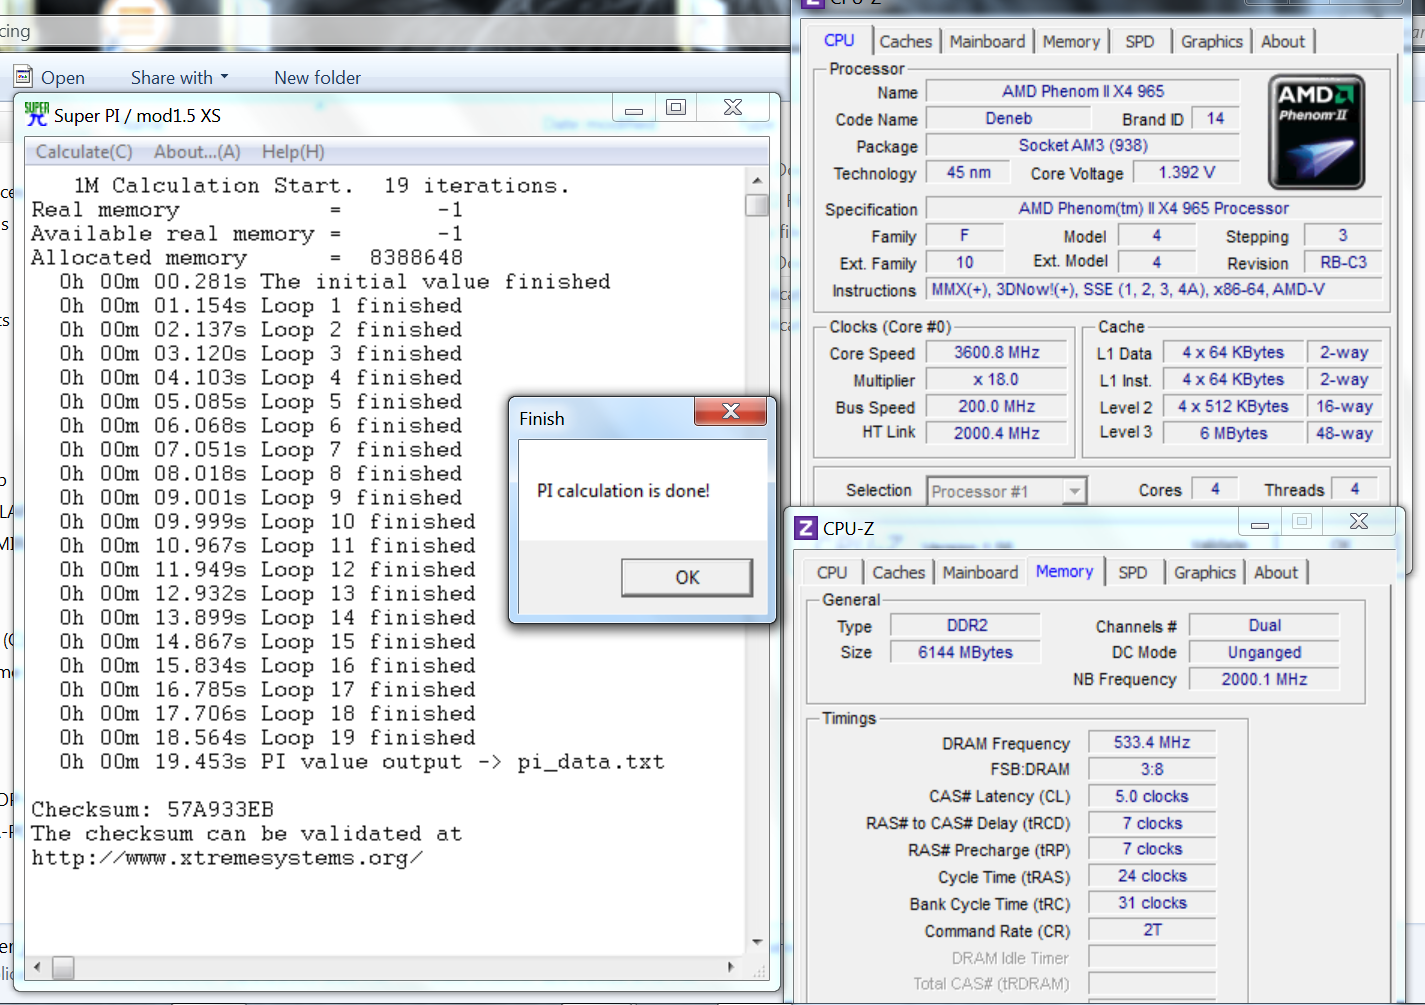Maximize the Super PI window
1425x1005 pixels.
coord(676,108)
